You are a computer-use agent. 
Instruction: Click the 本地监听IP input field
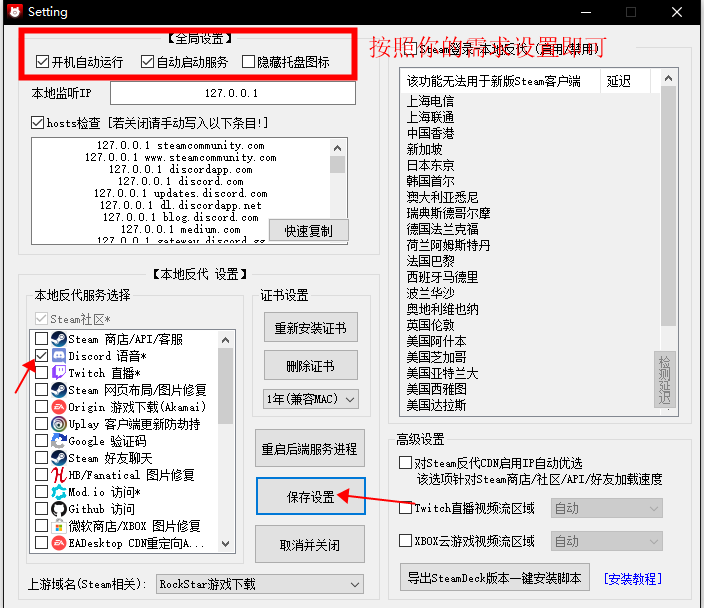coord(233,93)
